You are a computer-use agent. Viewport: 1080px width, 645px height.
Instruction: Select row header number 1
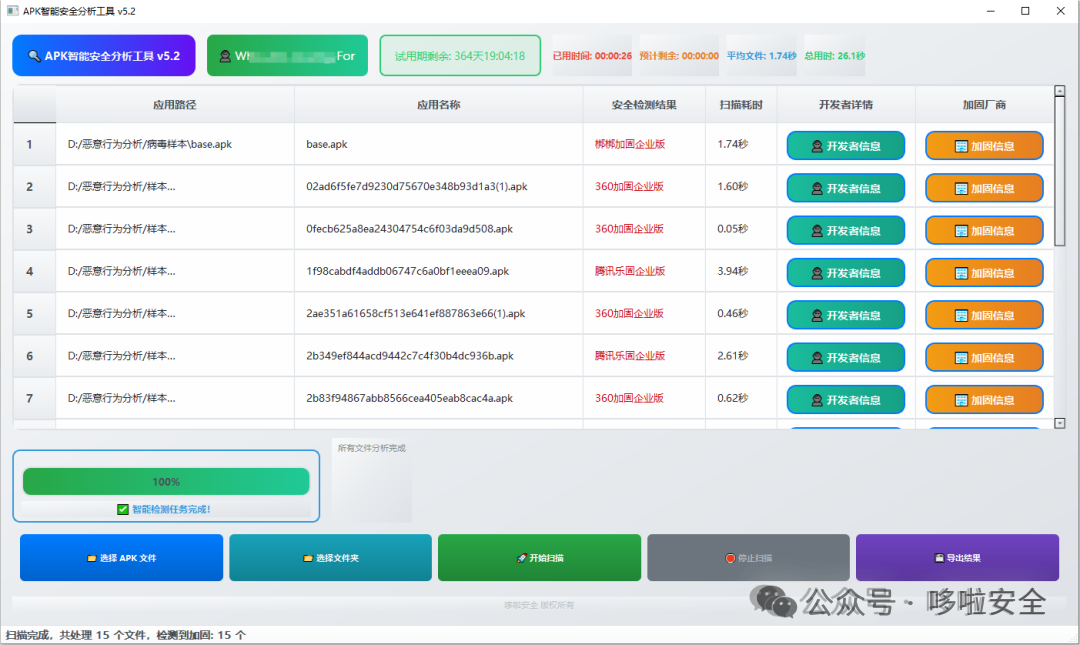click(x=34, y=144)
